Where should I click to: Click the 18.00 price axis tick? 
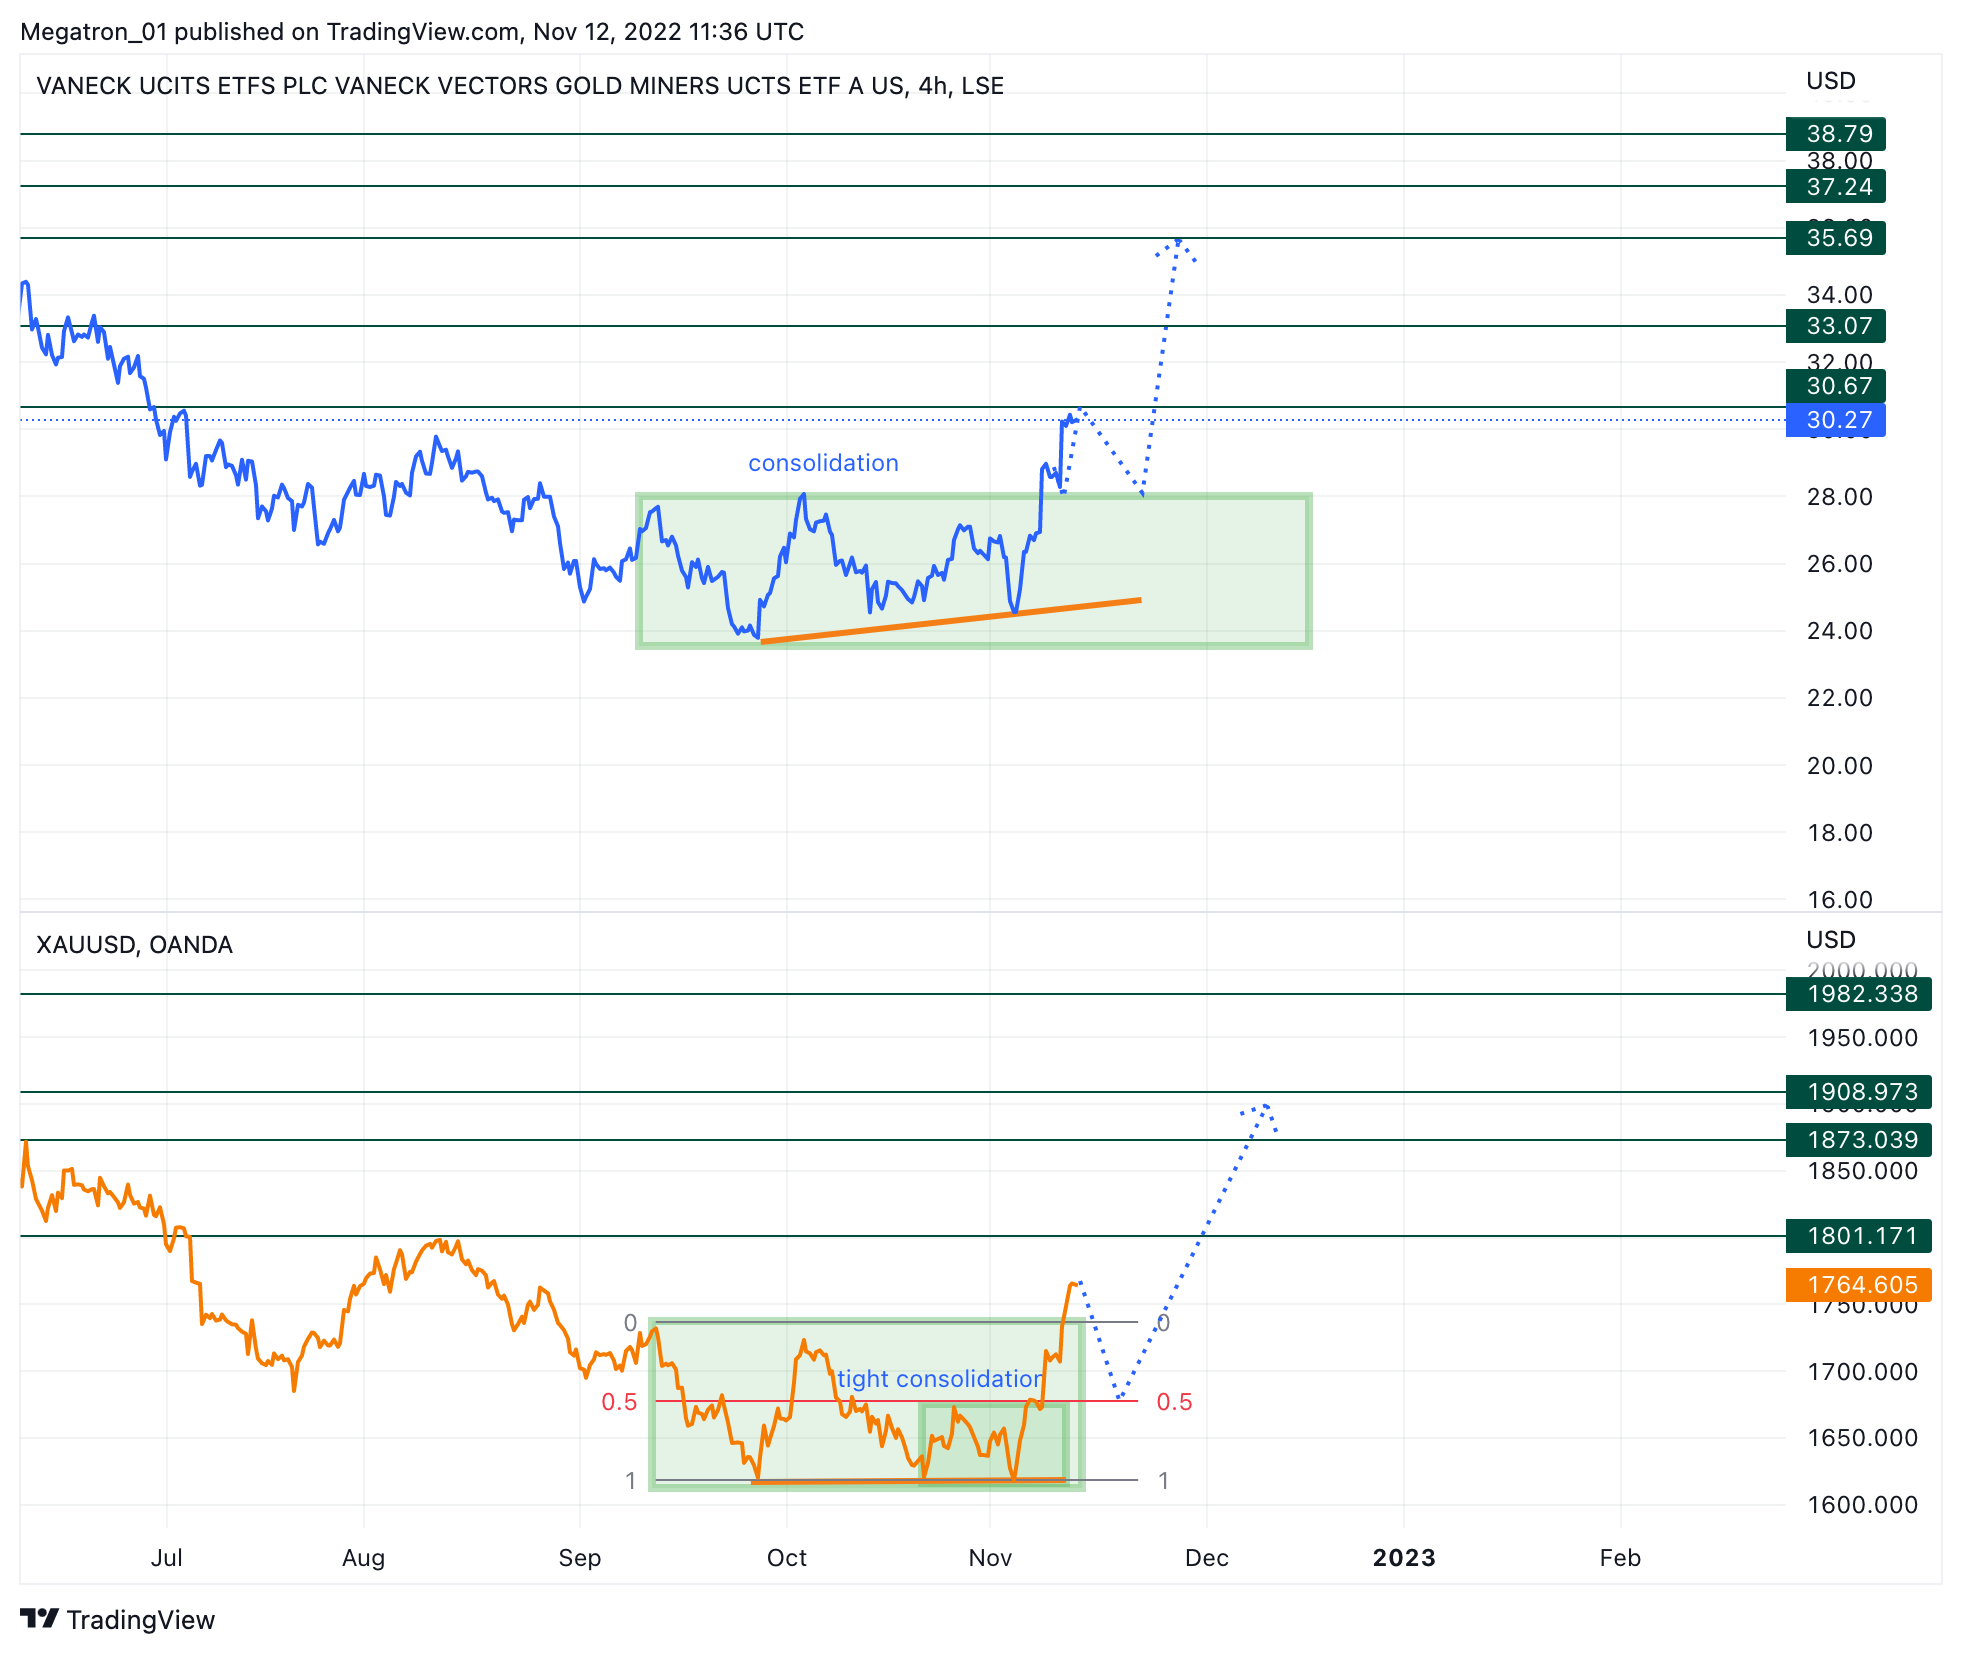point(1840,833)
